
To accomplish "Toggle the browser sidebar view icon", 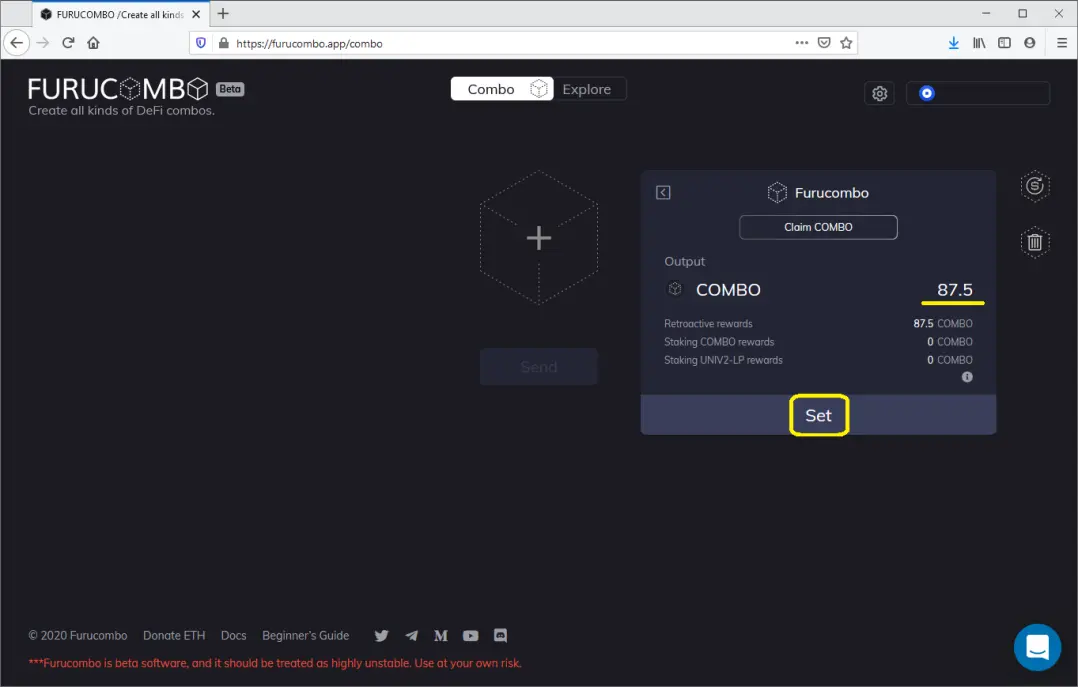I will (x=1004, y=43).
